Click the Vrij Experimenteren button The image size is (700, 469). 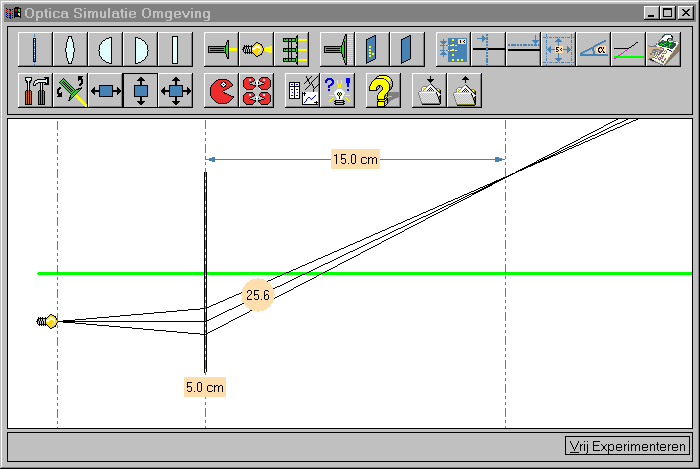coord(627,446)
